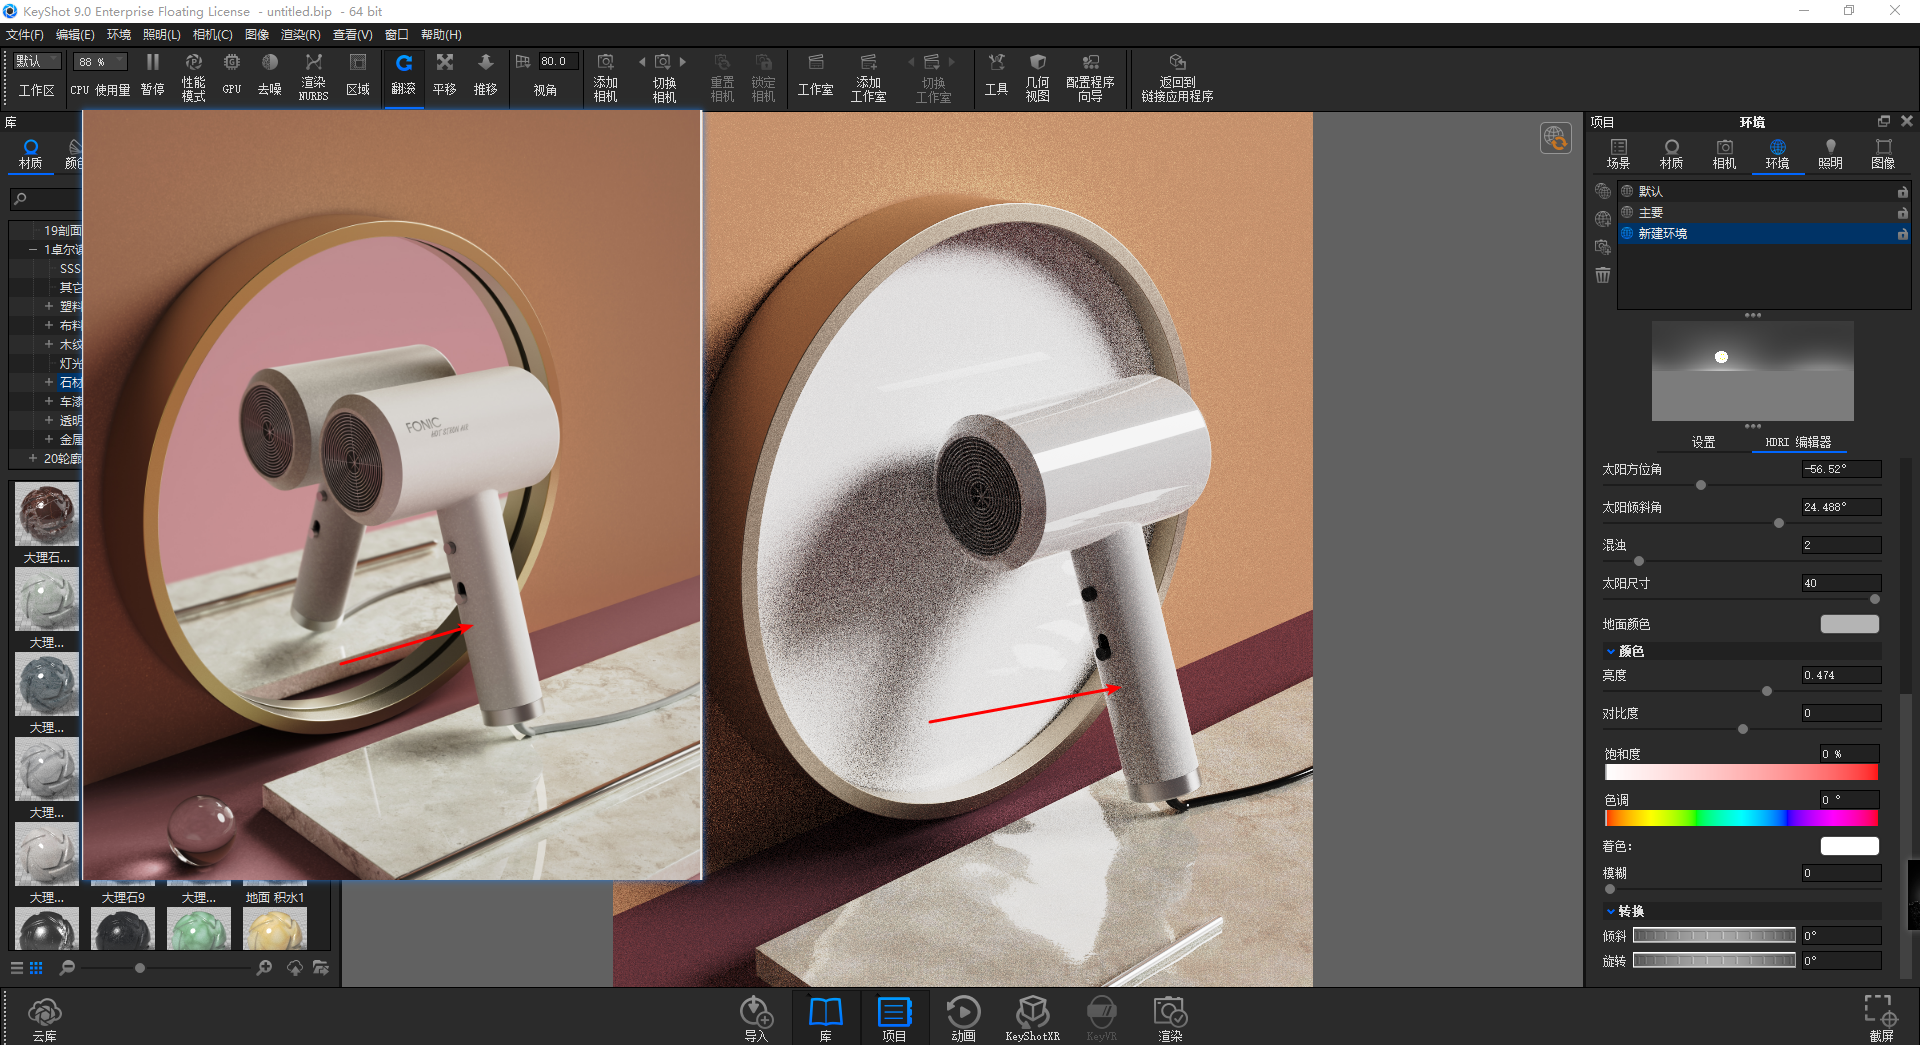Select the dolly (推移) camera tool

(x=486, y=75)
